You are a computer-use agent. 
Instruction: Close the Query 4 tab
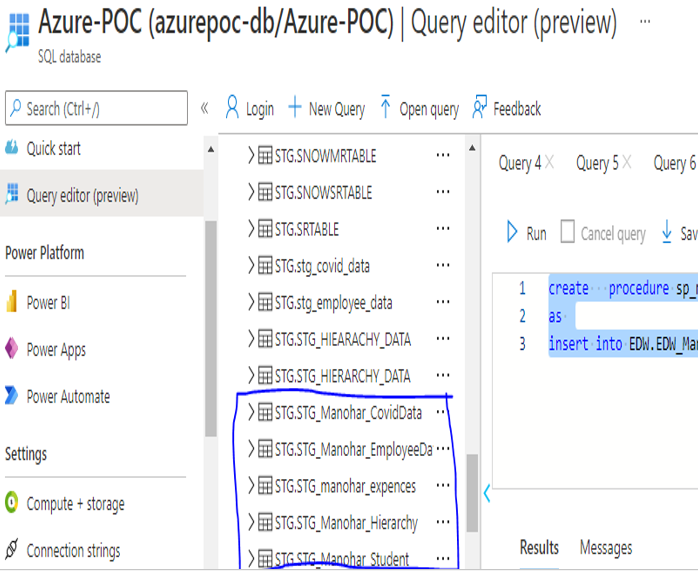click(549, 162)
